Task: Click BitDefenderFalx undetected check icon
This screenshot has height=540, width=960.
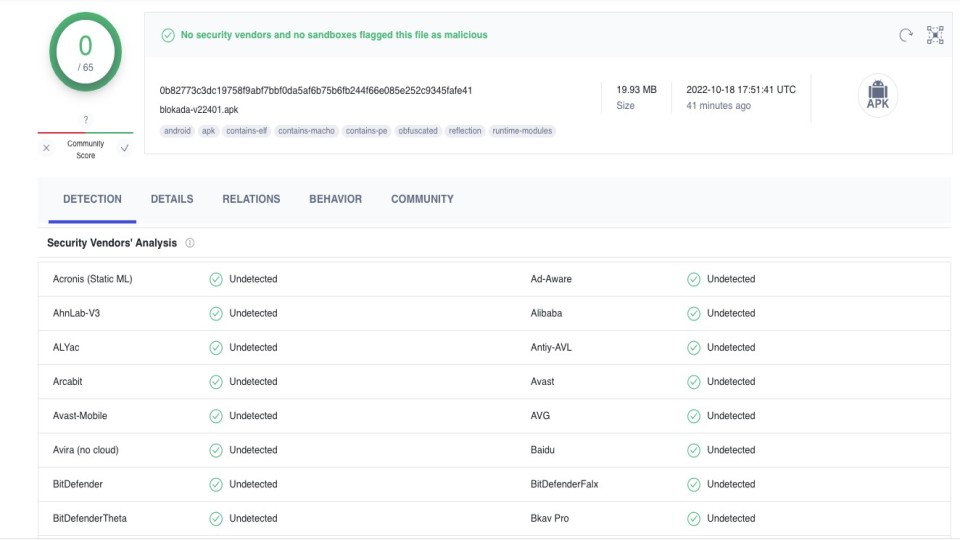Action: 693,485
